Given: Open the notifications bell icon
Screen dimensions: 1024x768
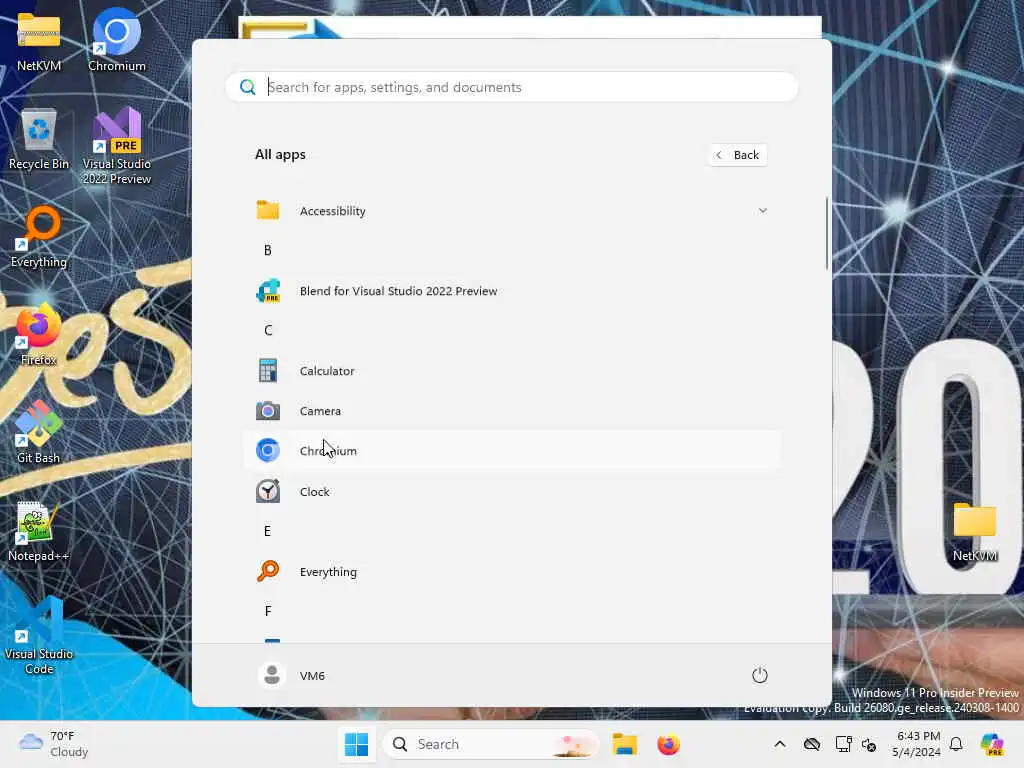Looking at the screenshot, I should [x=956, y=744].
